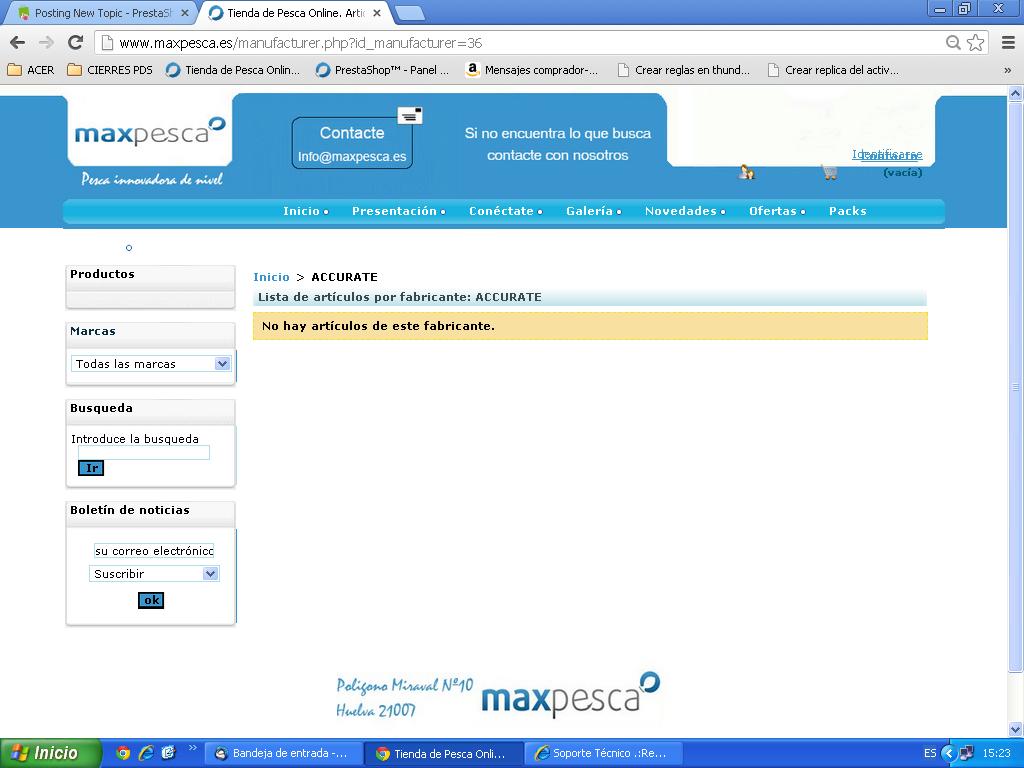Open Amazon Mensajes comprador bookmark
Viewport: 1024px width, 768px height.
click(532, 70)
